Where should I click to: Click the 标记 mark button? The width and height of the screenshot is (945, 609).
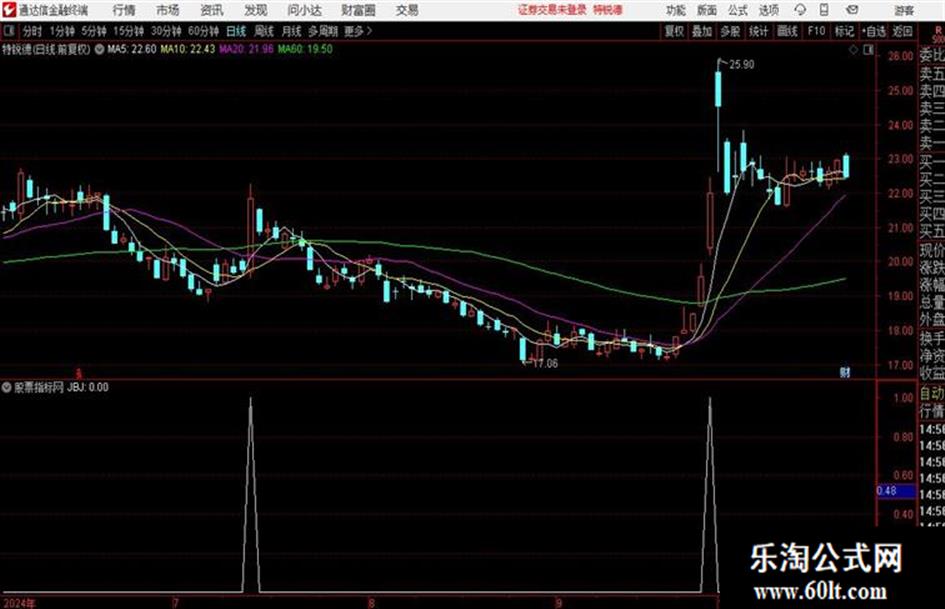[x=844, y=31]
